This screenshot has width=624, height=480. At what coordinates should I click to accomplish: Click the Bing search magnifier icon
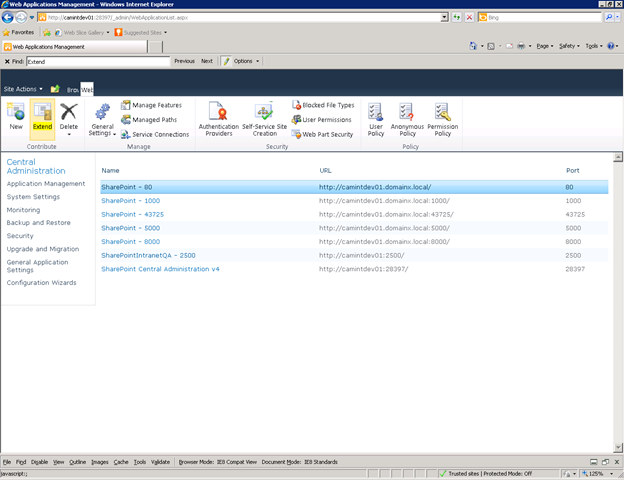[x=608, y=17]
